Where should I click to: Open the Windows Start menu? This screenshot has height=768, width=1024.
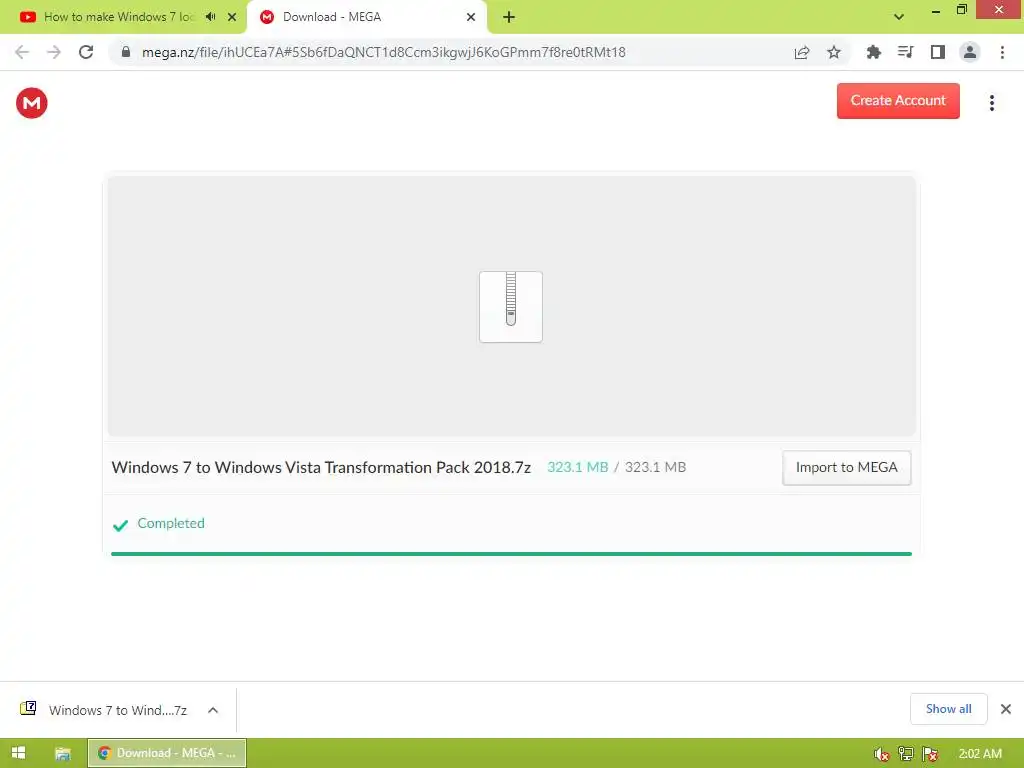[x=18, y=753]
